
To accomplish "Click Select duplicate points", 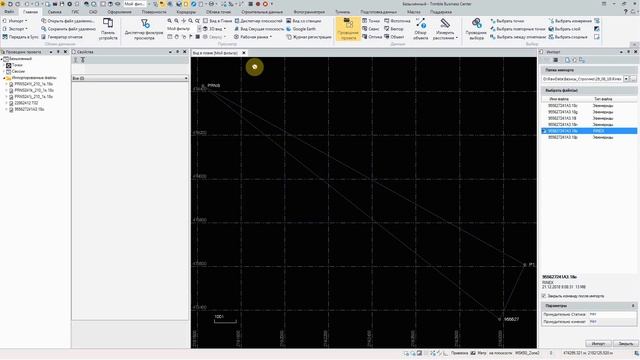I will click(x=518, y=29).
